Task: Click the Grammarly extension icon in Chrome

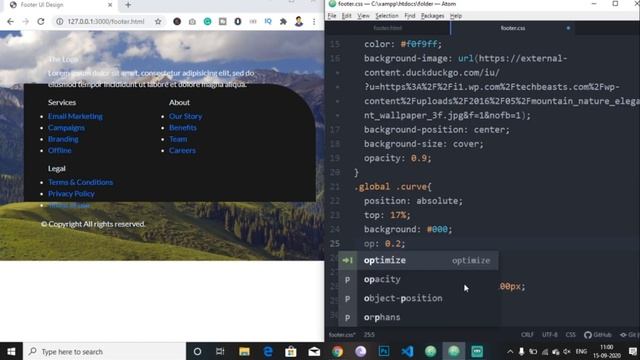Action: pyautogui.click(x=207, y=22)
